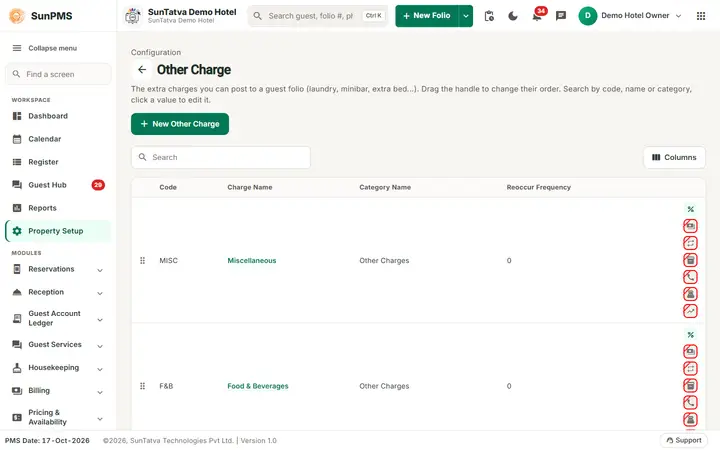
Task: Click the New Other Charge button
Action: [180, 124]
